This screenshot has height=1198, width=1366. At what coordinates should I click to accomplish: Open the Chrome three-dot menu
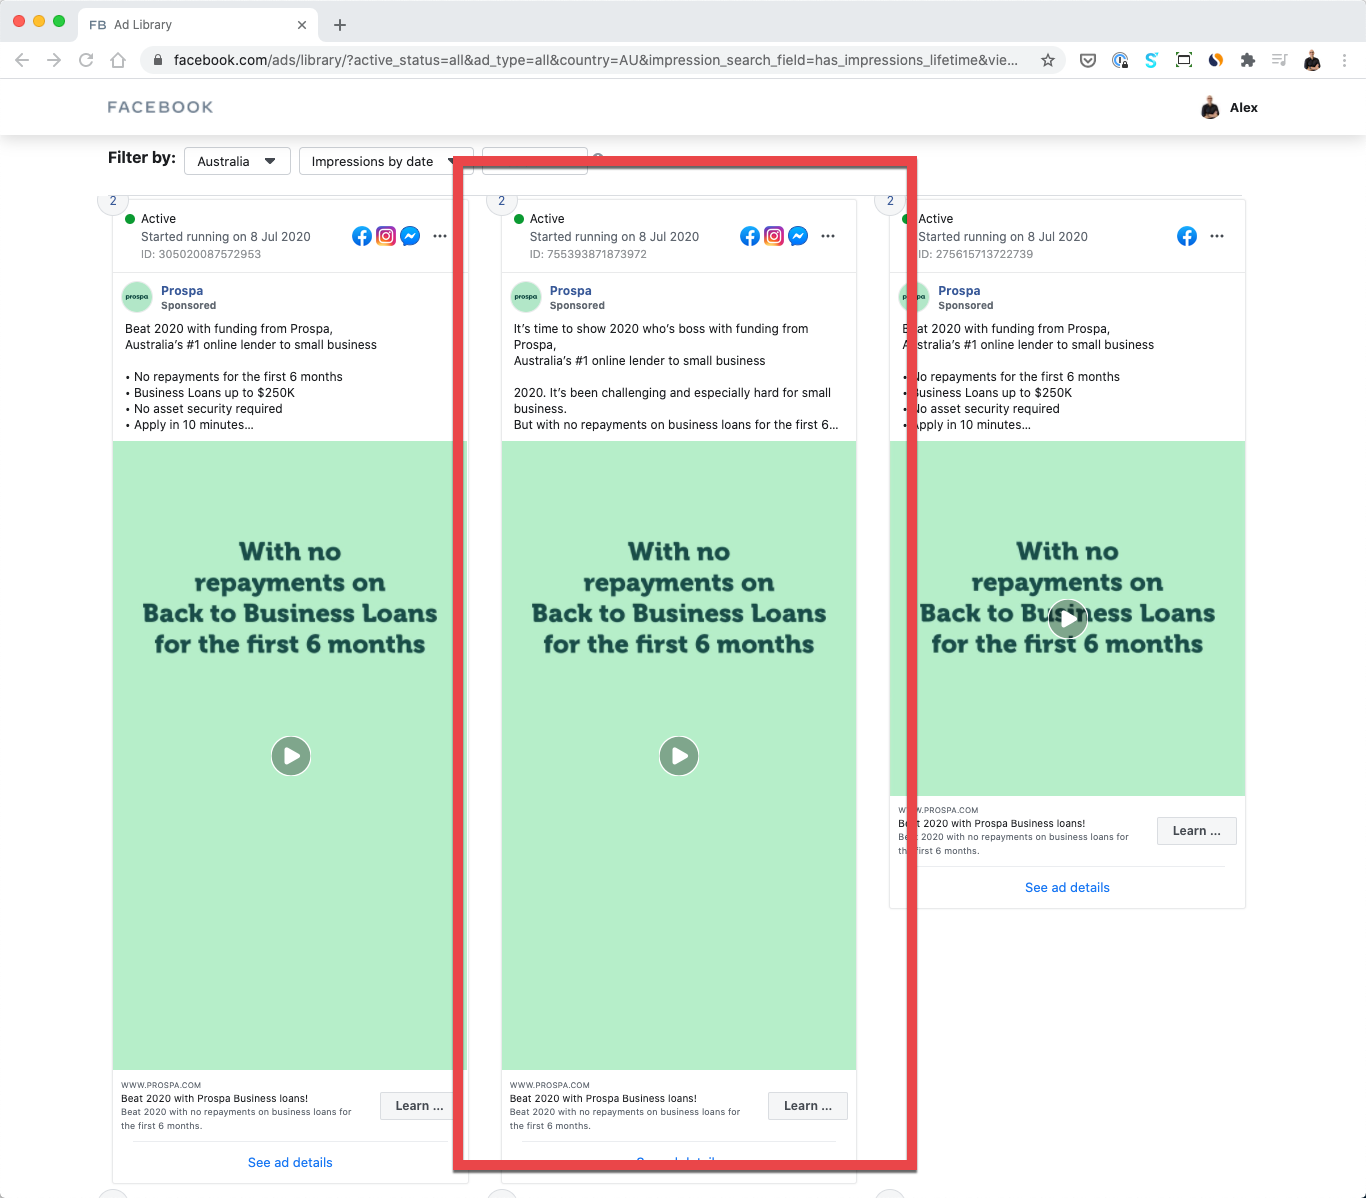tap(1345, 60)
